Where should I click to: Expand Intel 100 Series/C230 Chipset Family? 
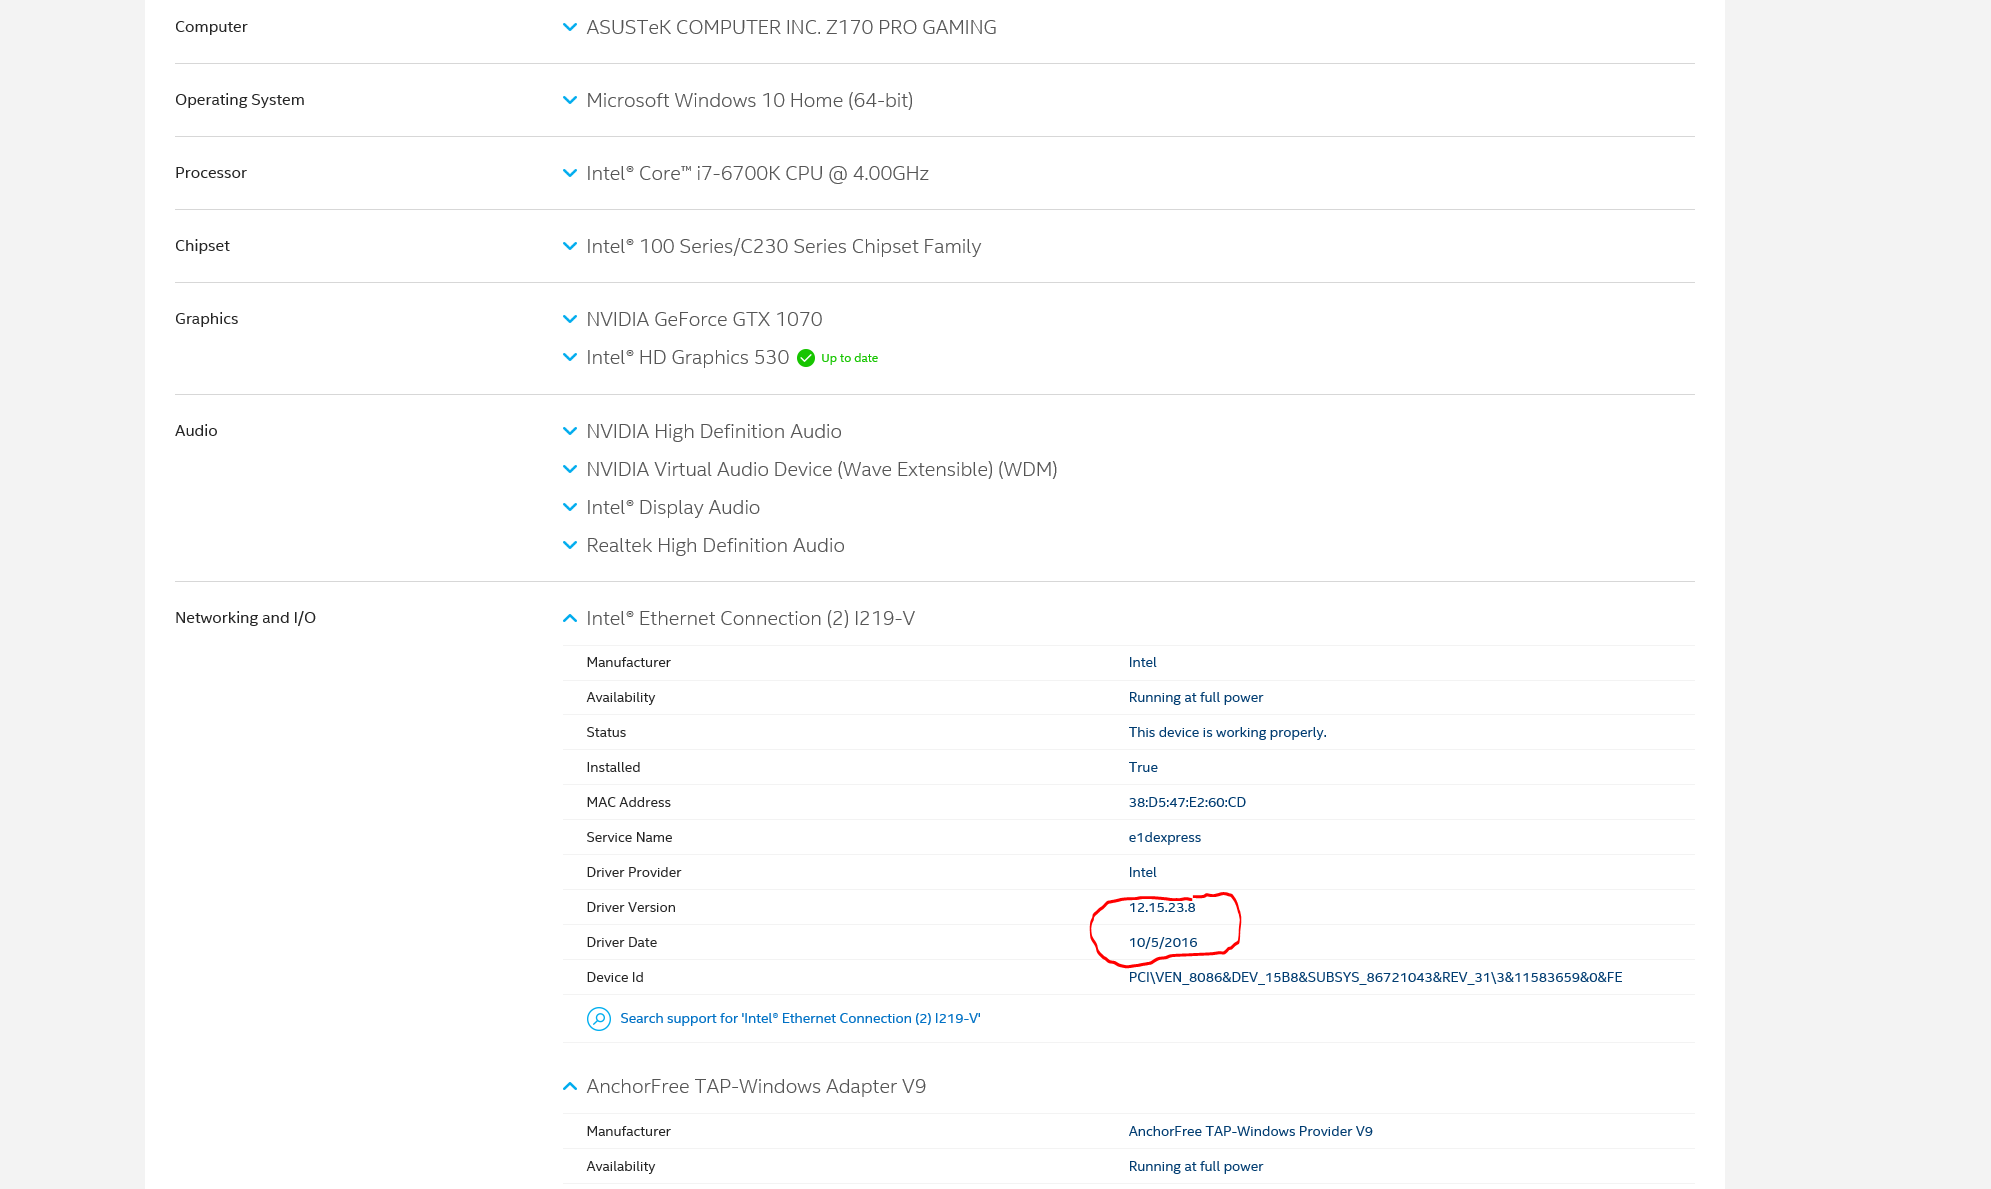(x=570, y=246)
